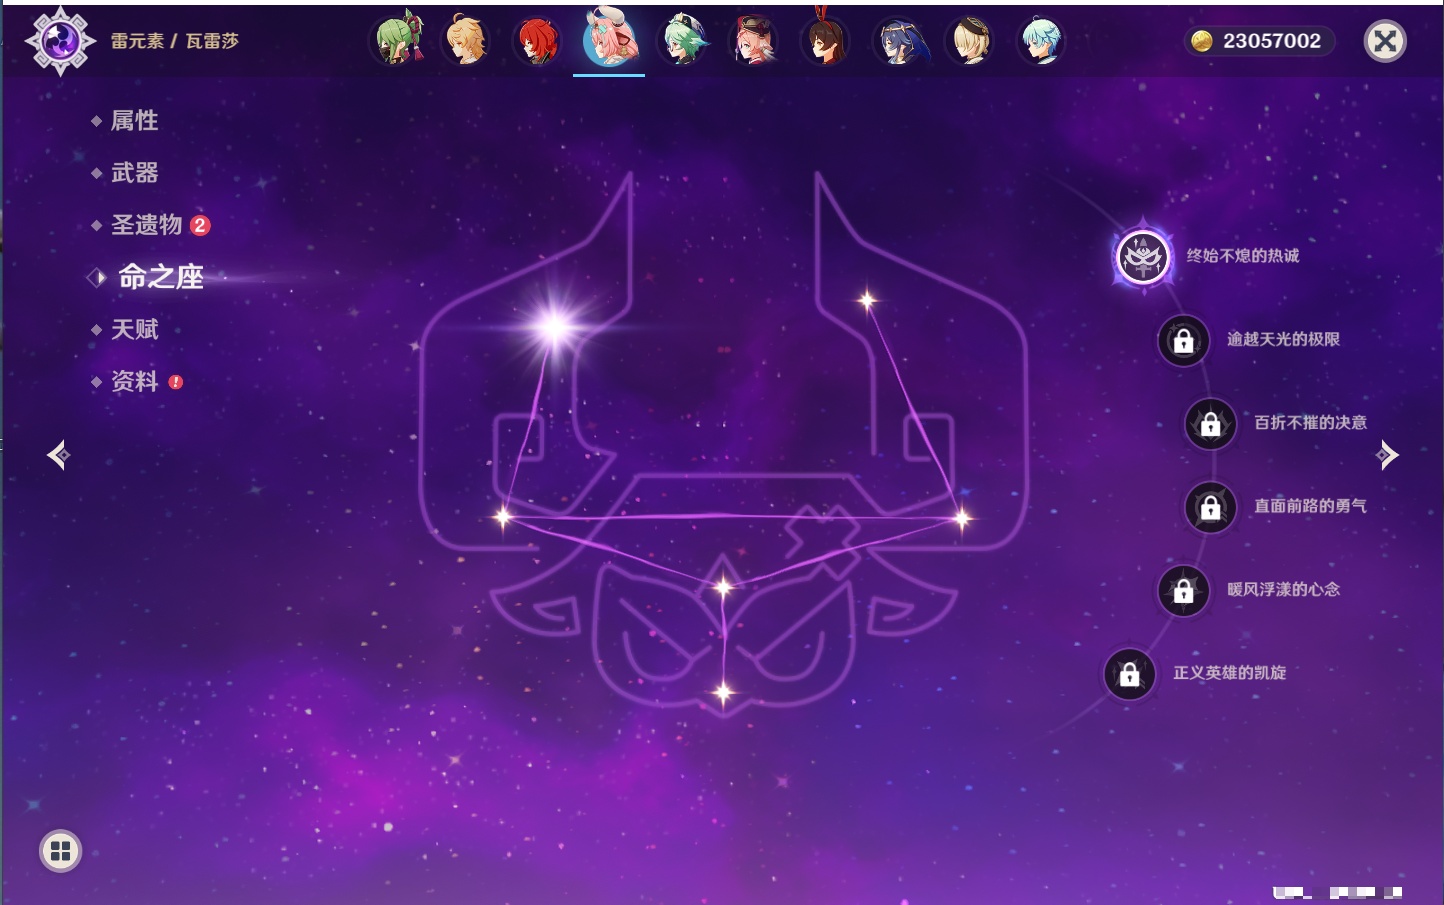The height and width of the screenshot is (905, 1444).
Task: Select Chongyun's light-blue-haired avatar
Action: (1041, 40)
